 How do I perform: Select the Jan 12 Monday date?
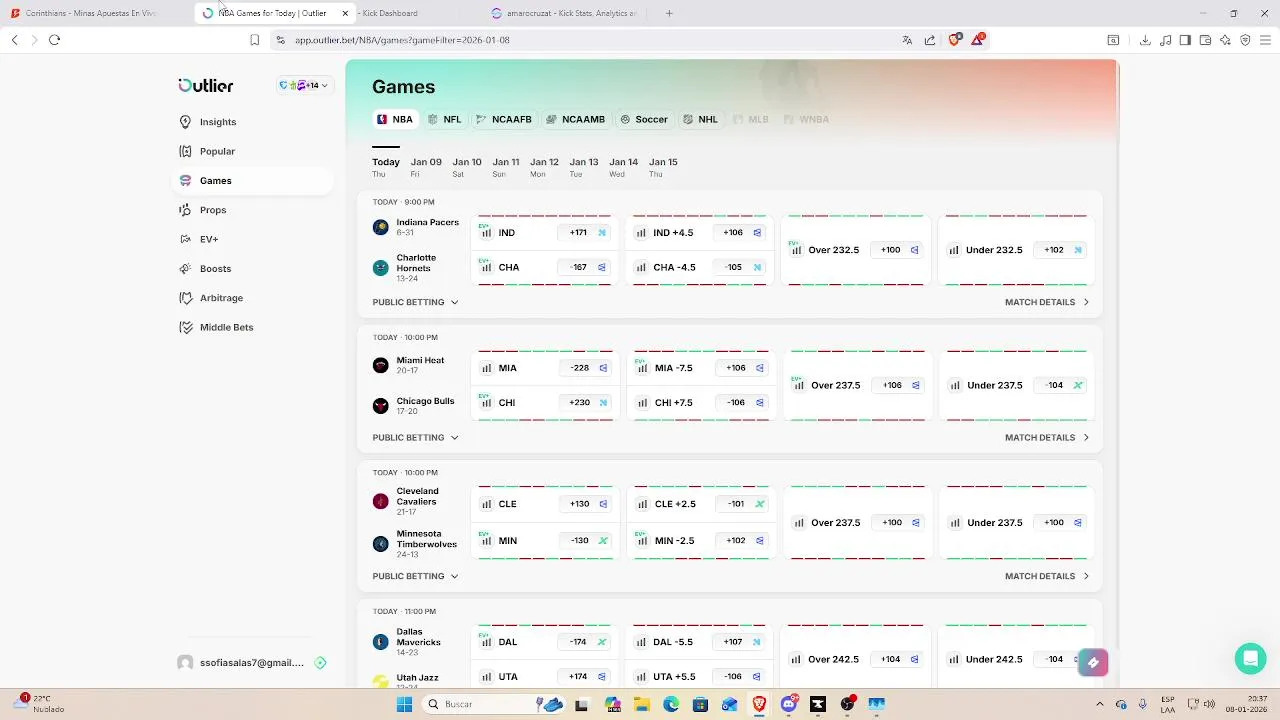click(x=544, y=167)
